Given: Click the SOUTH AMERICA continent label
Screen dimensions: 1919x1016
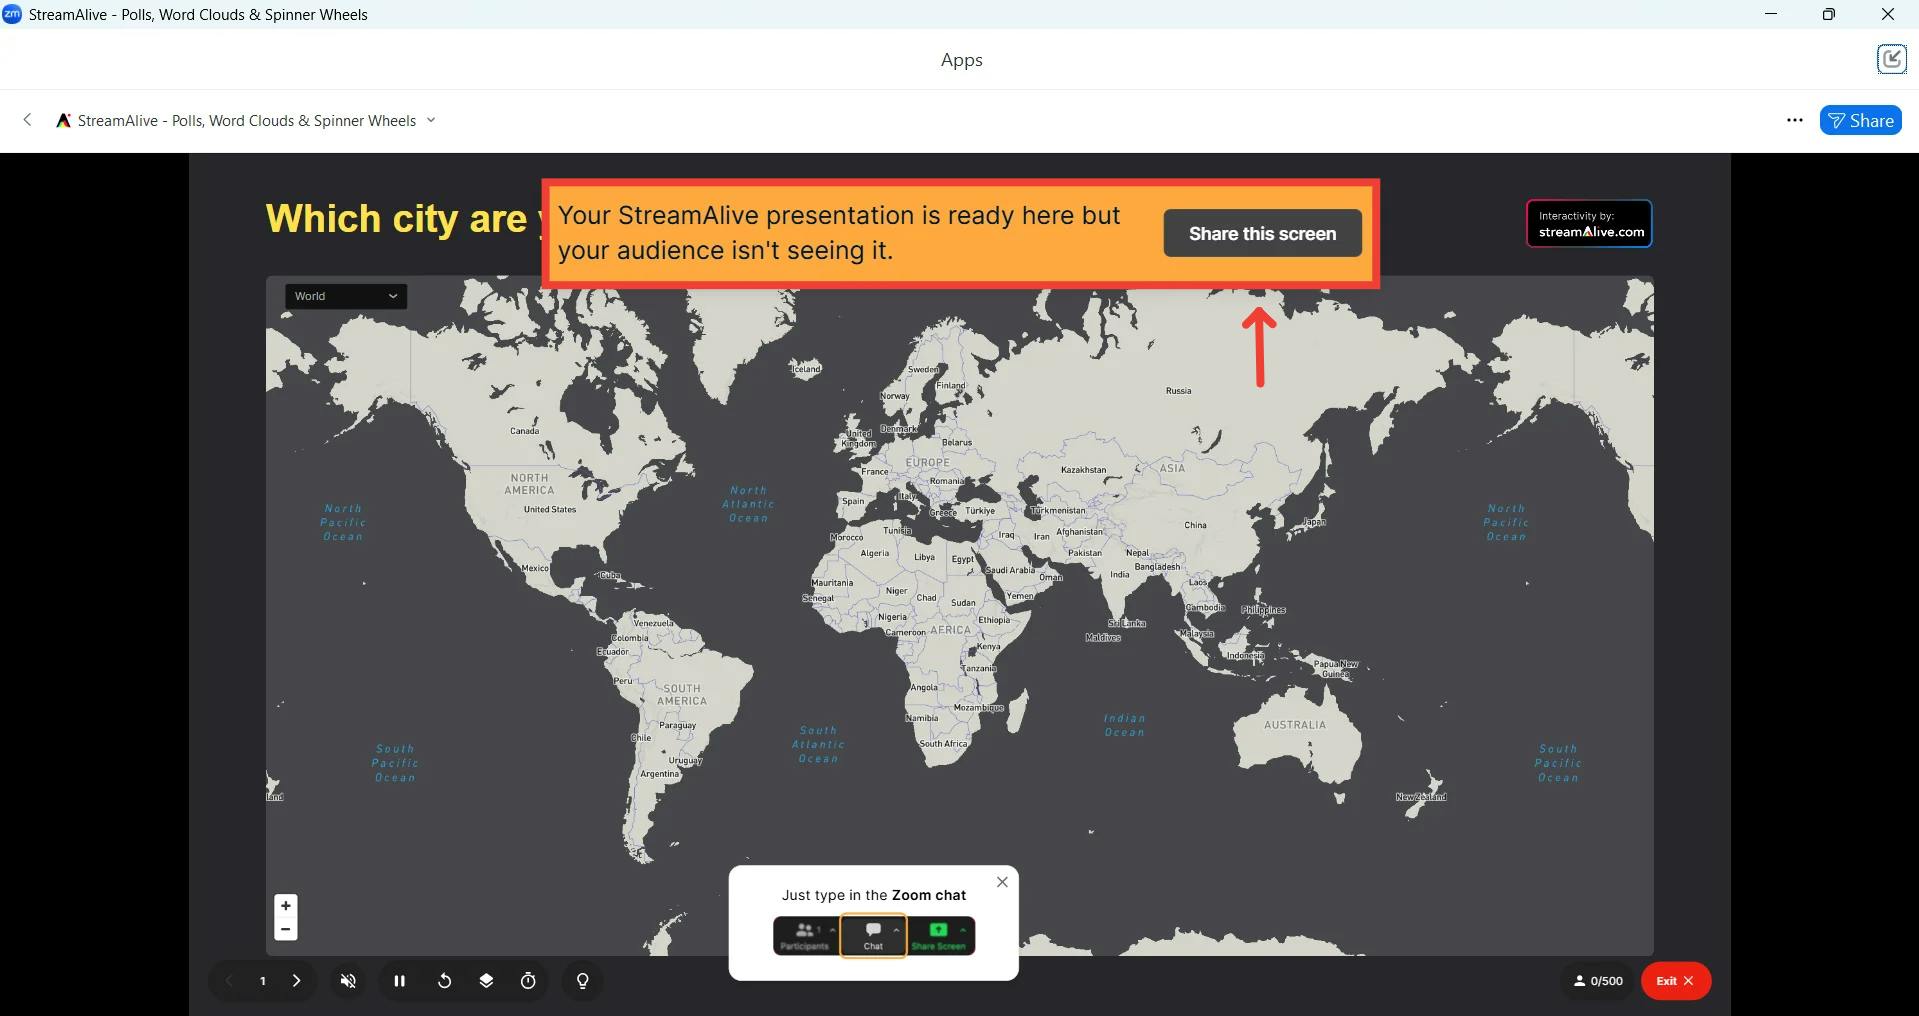Looking at the screenshot, I should tap(682, 695).
